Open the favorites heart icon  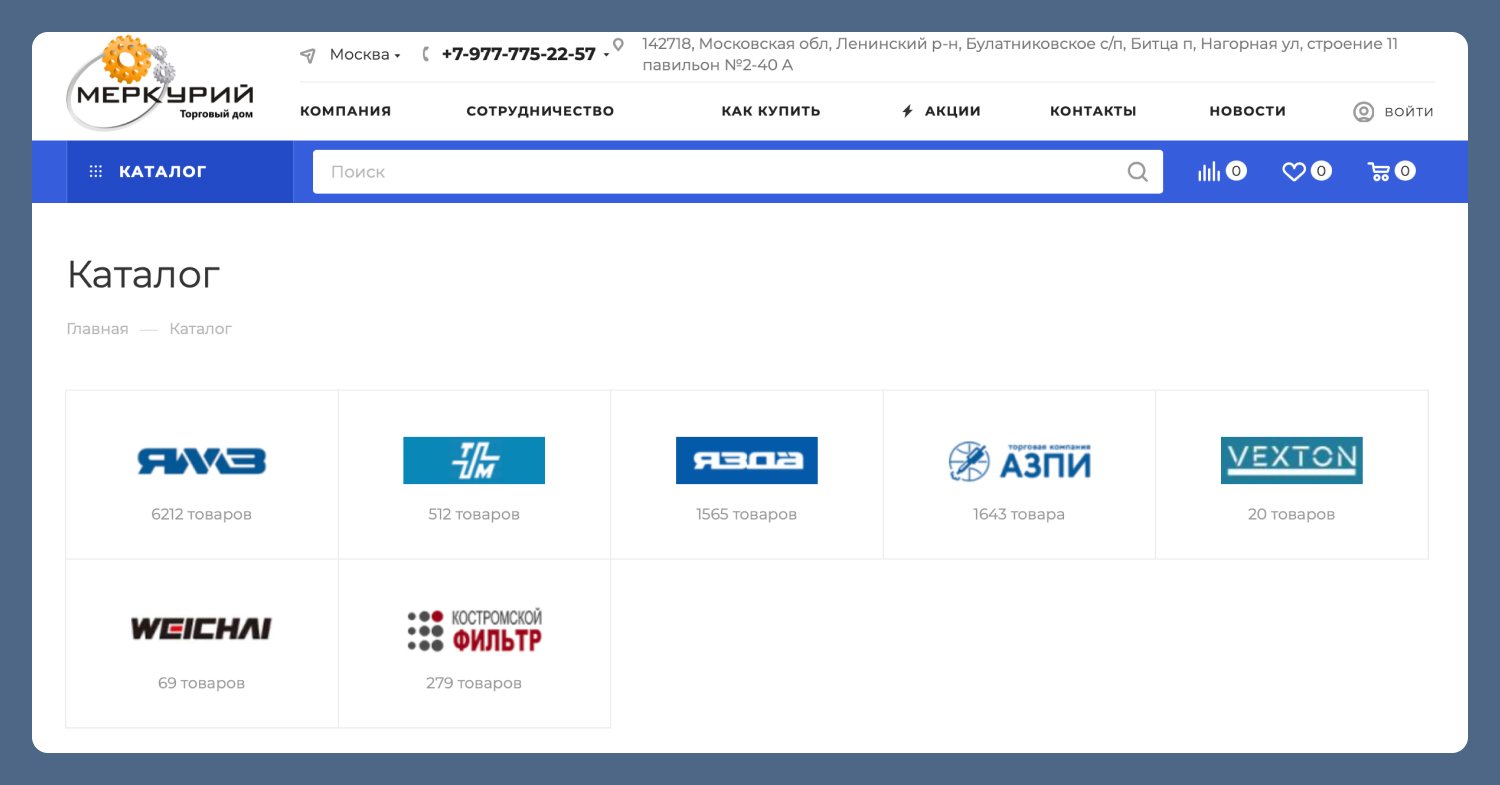[x=1294, y=172]
